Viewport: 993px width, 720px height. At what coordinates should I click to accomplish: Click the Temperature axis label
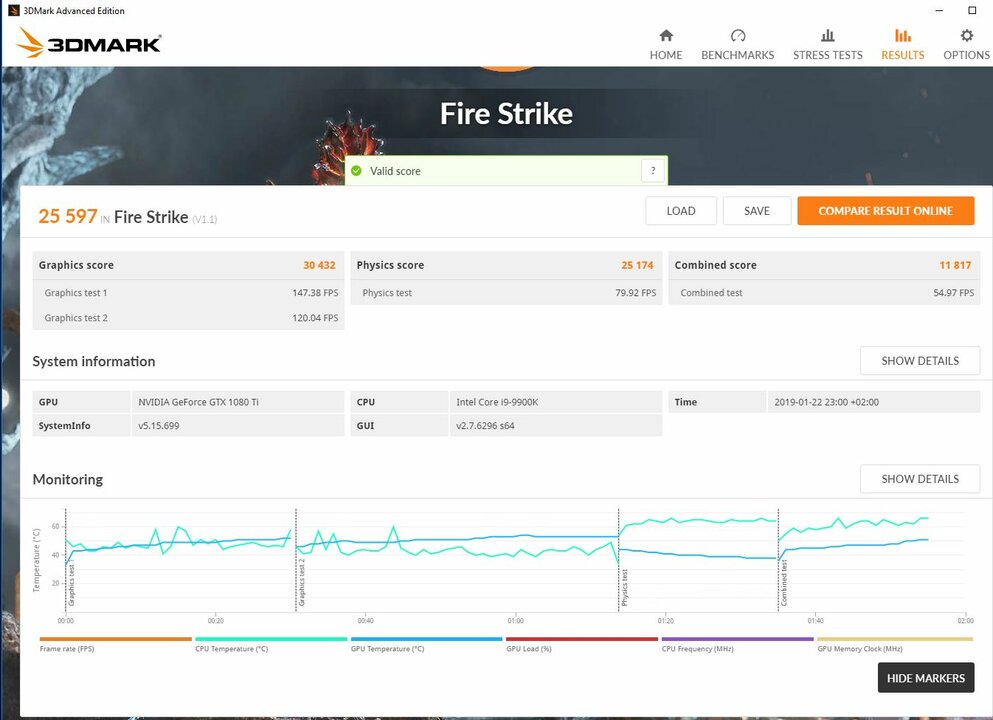click(36, 560)
